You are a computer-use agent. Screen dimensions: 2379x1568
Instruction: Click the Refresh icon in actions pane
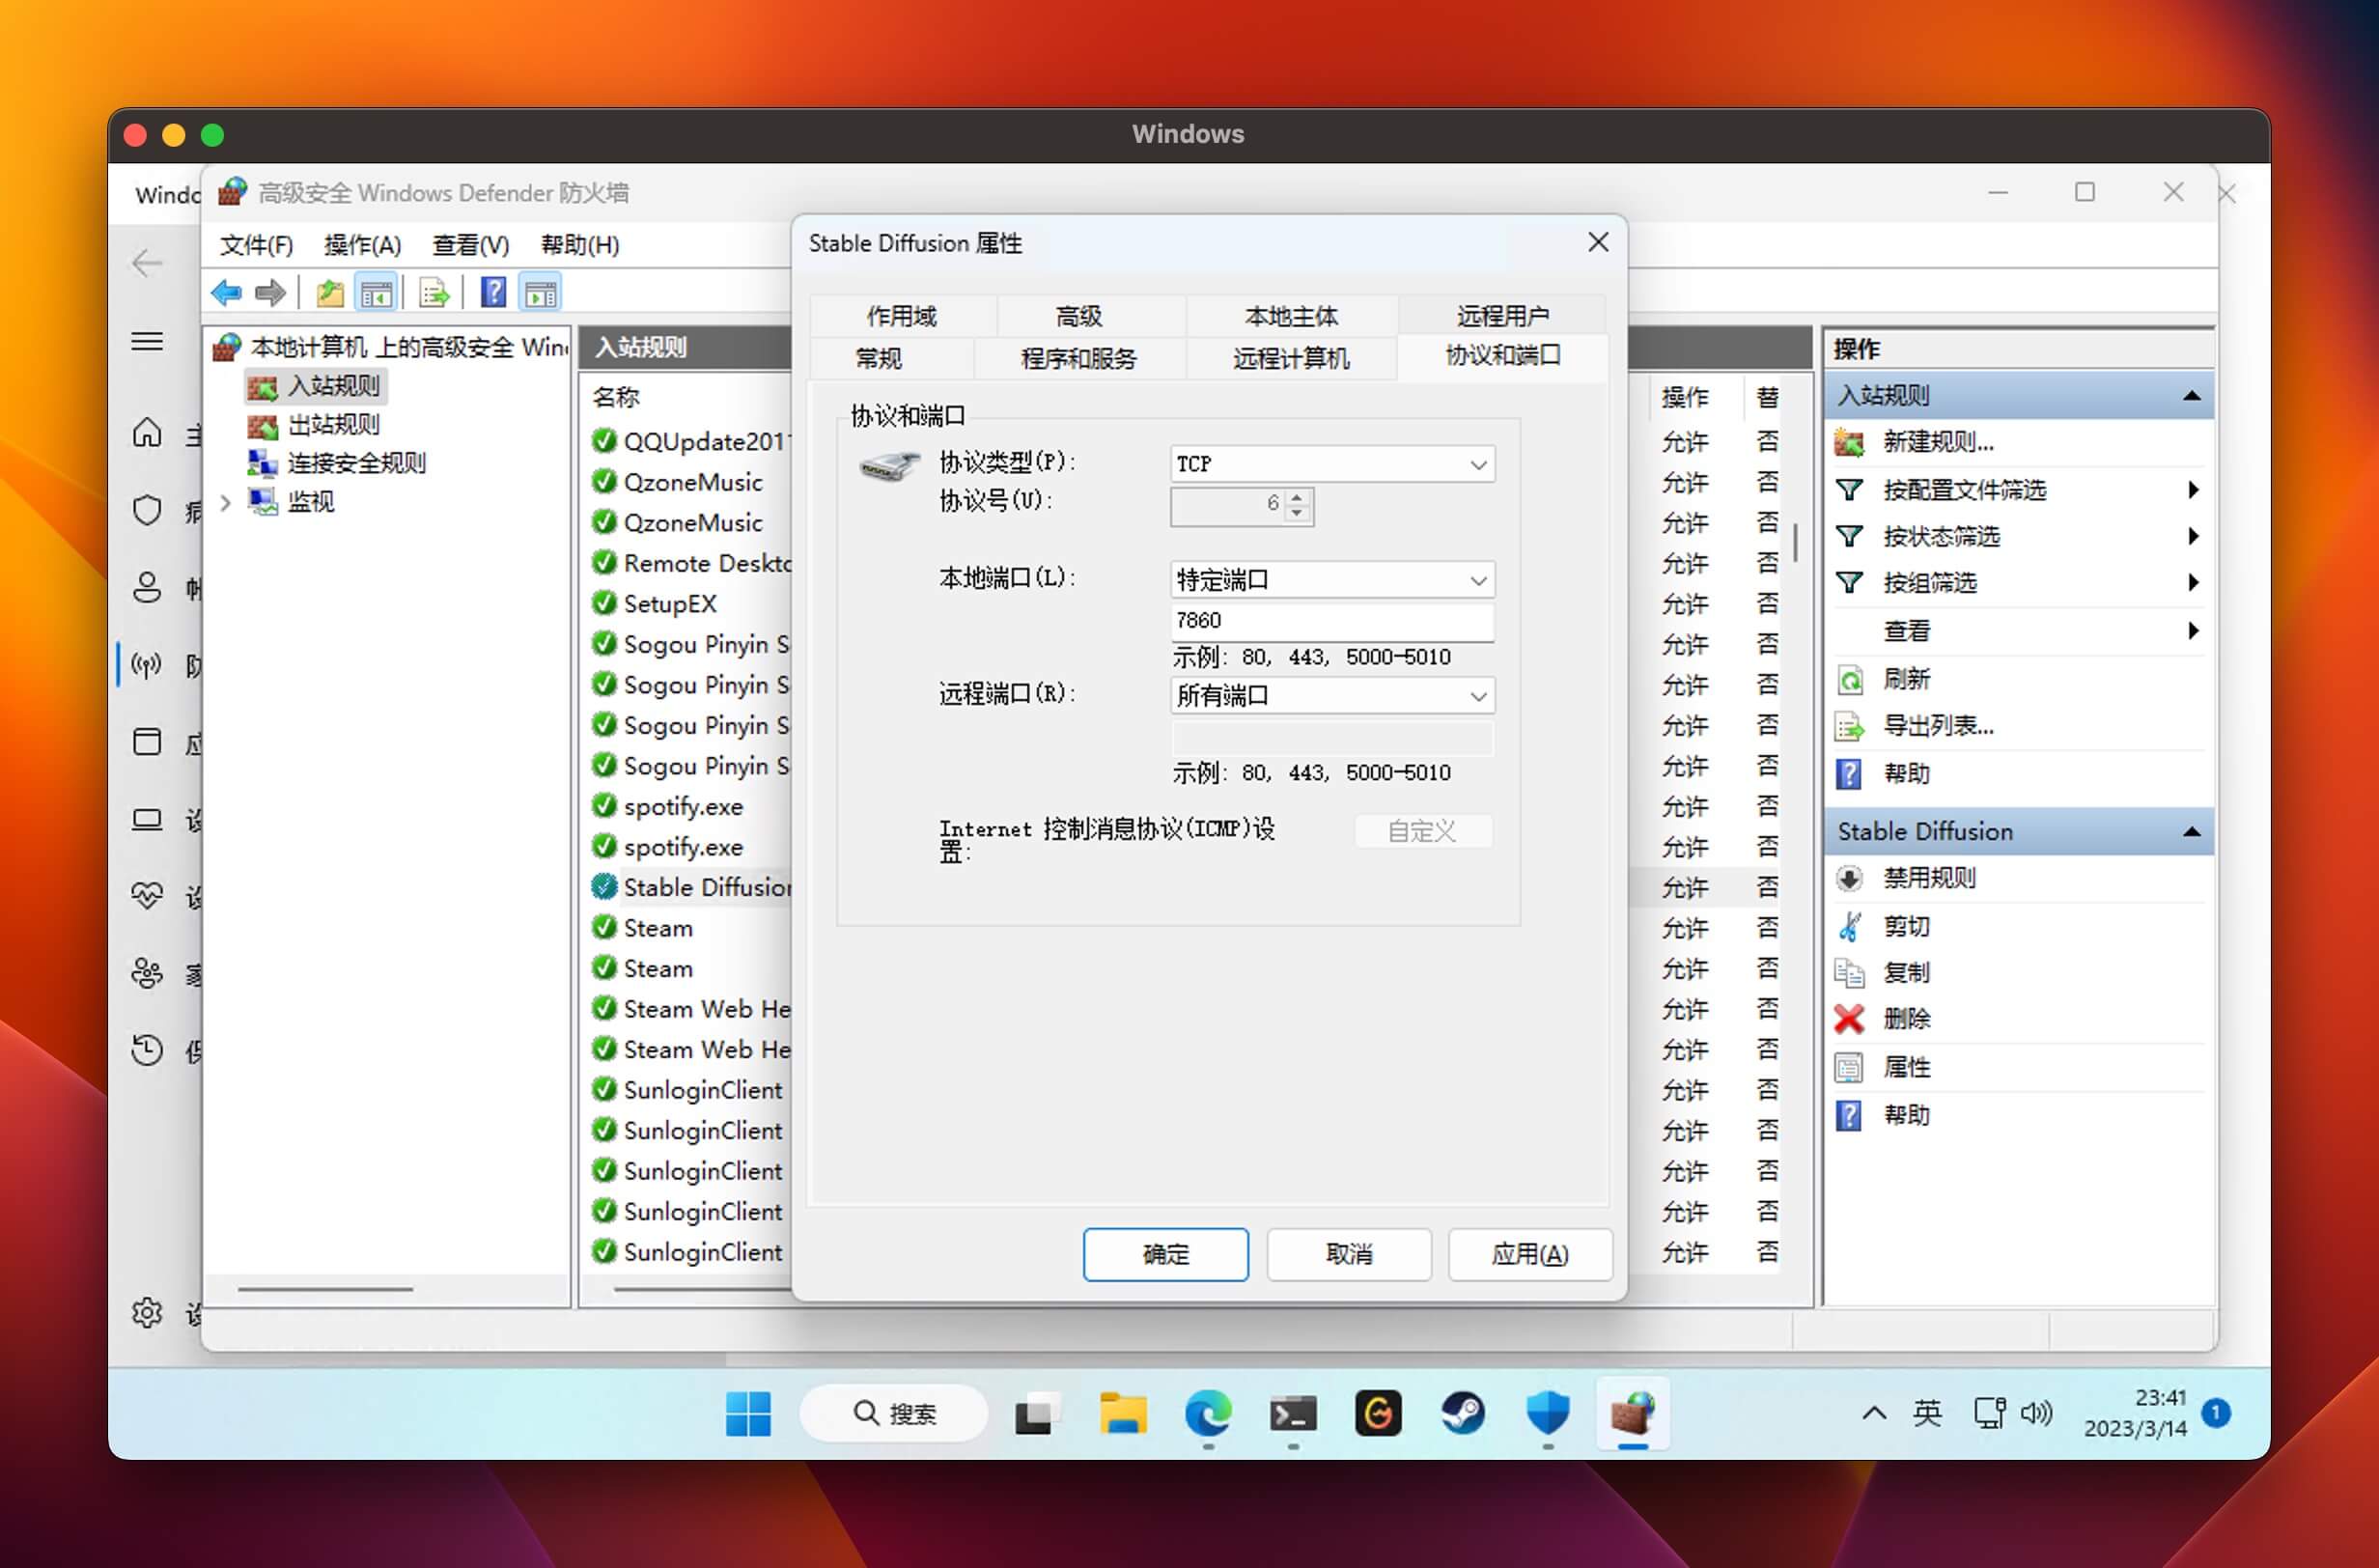click(1849, 680)
